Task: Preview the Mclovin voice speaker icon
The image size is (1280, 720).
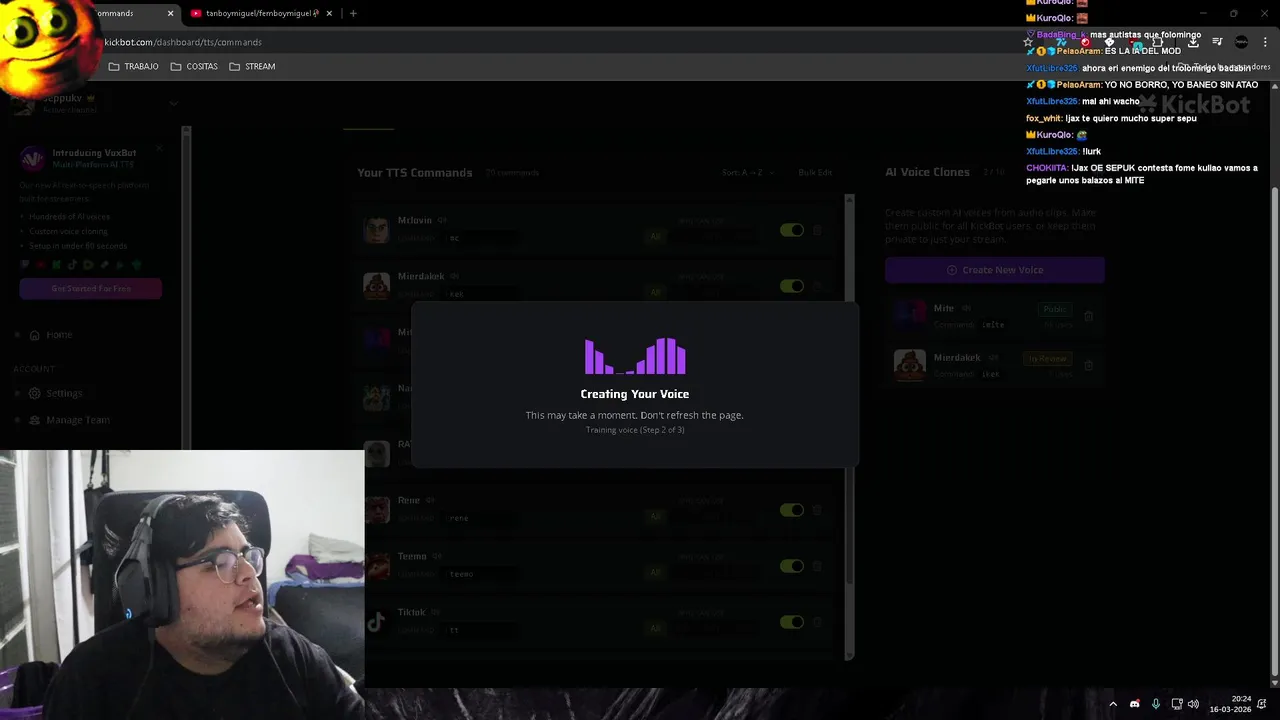Action: tap(441, 220)
